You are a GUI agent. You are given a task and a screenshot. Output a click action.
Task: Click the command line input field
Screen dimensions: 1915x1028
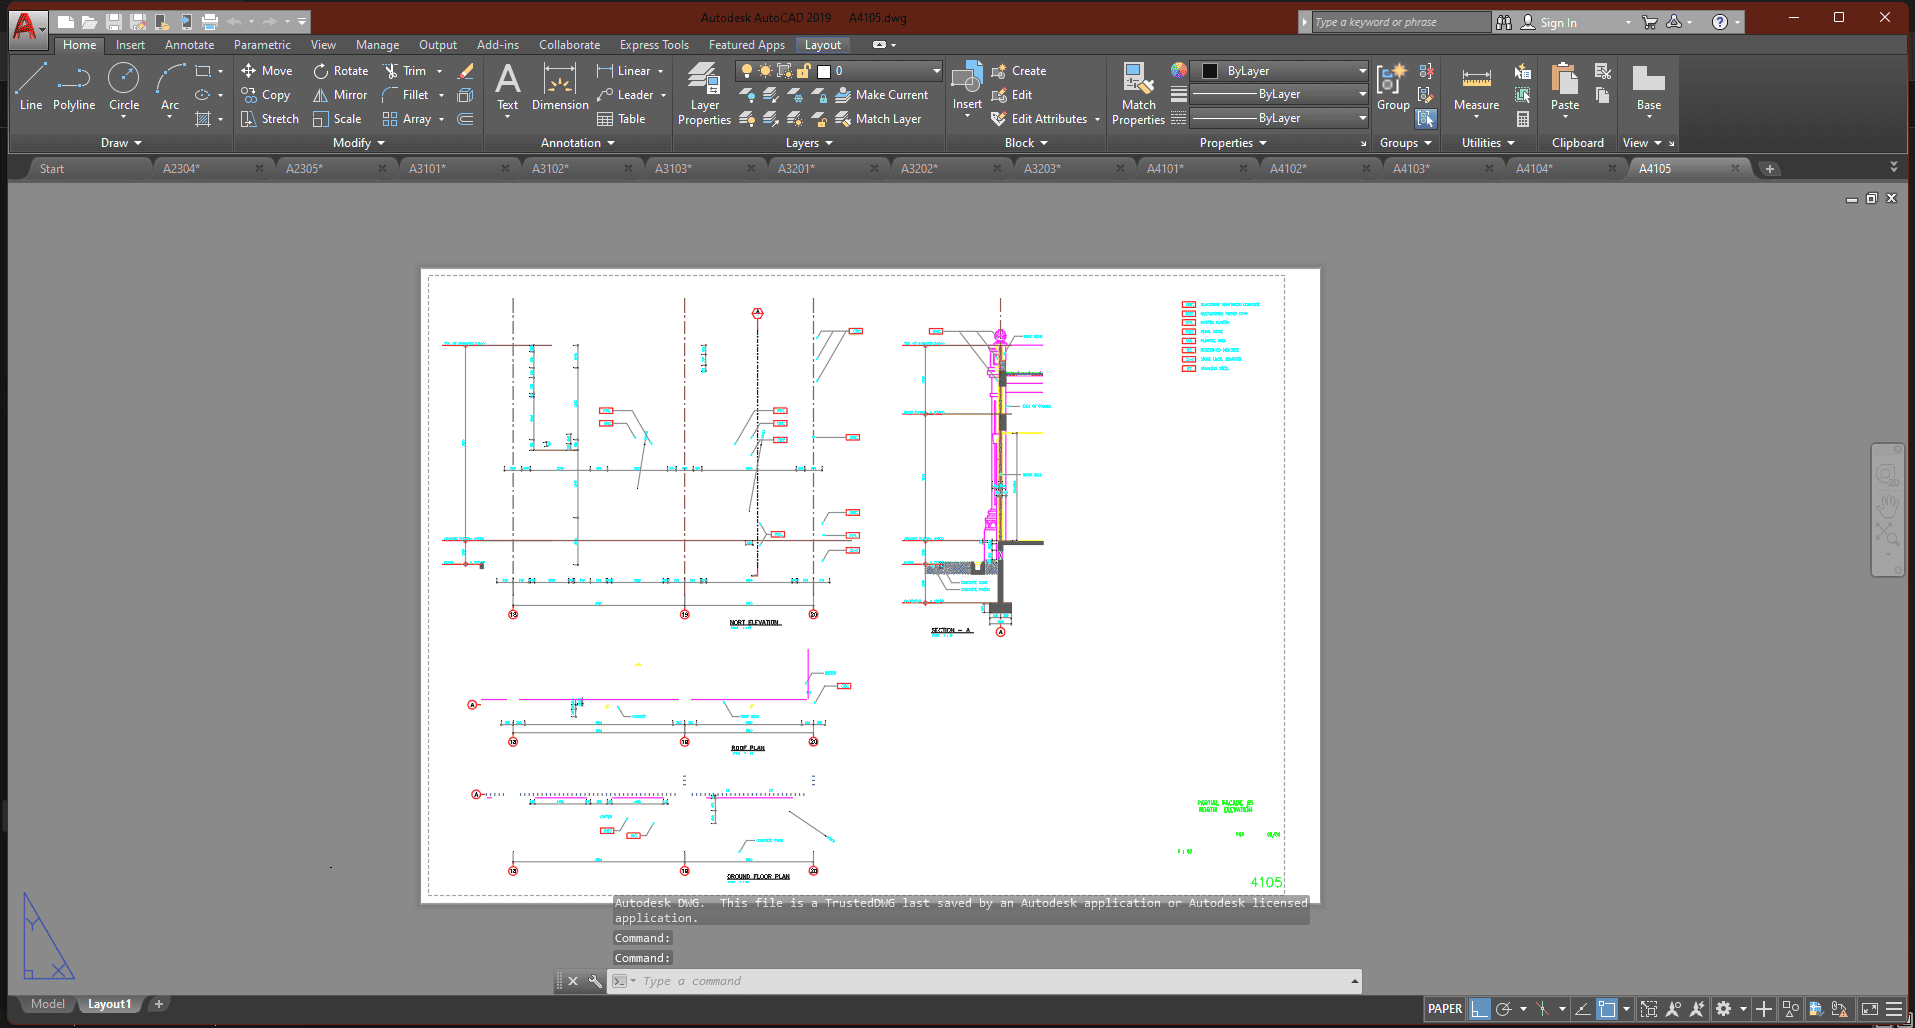click(x=990, y=981)
